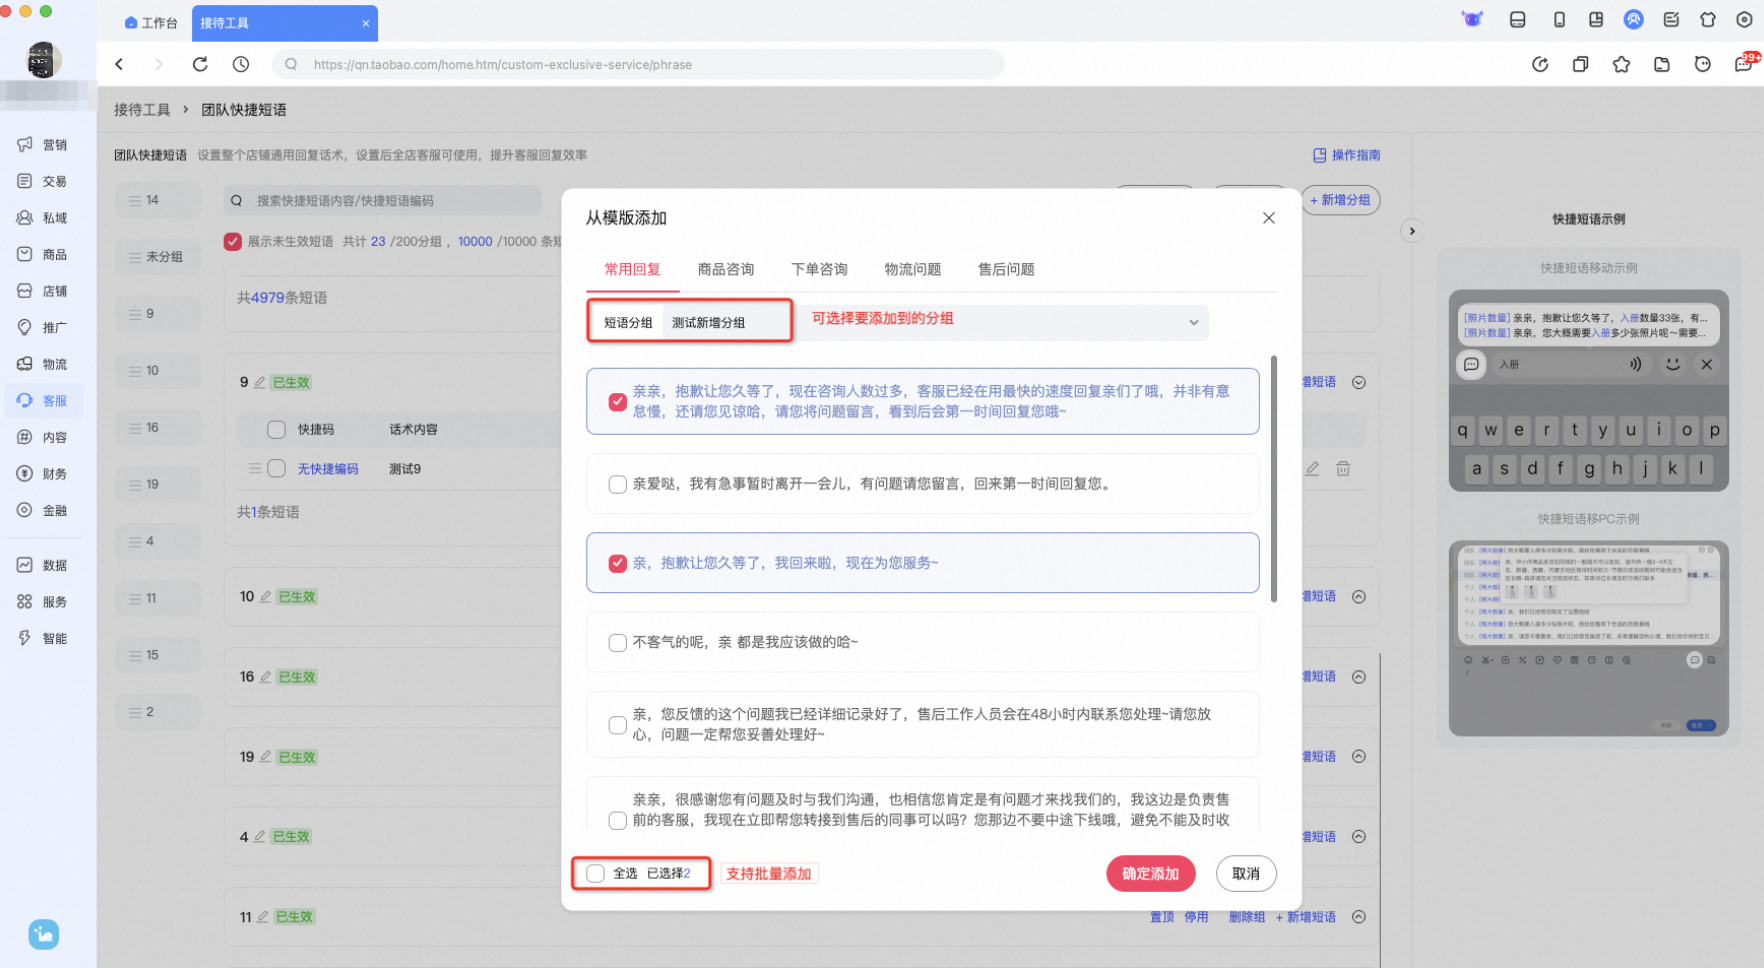Viewport: 1764px width, 968px height.
Task: Switch to the 工作台 browser tab
Action: (151, 22)
